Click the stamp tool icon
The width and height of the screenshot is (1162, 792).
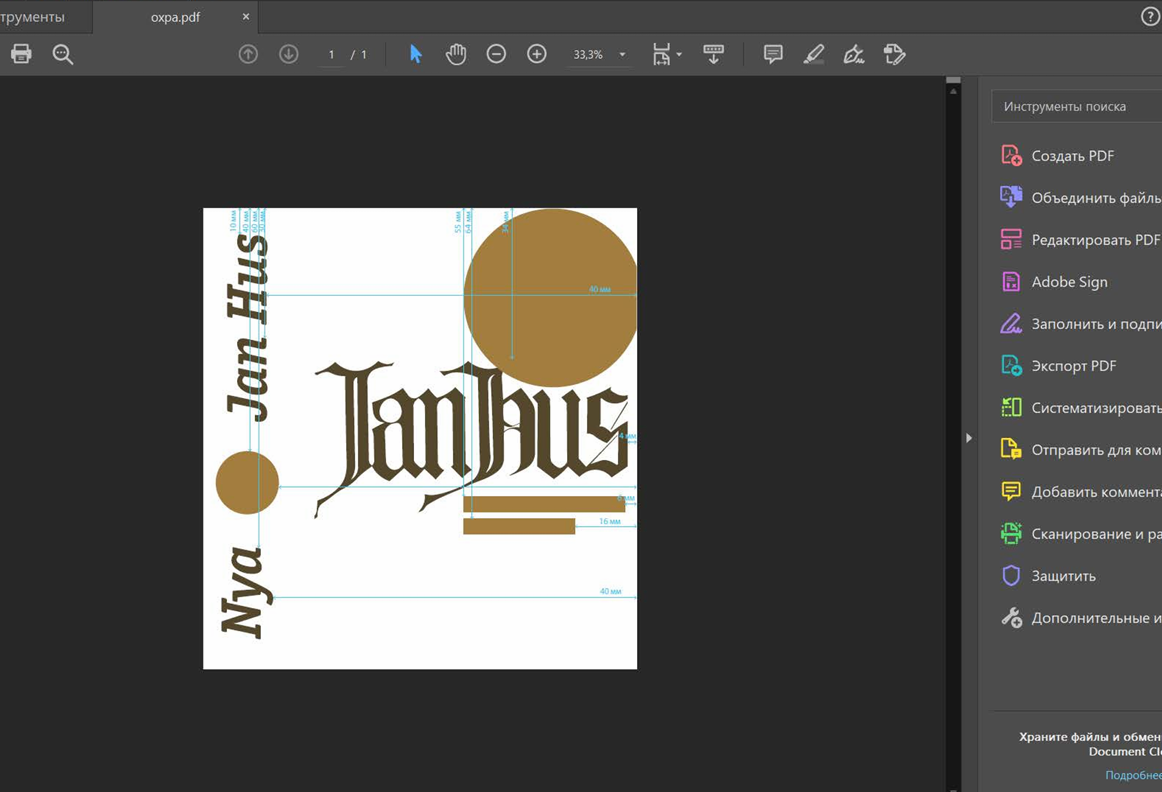coord(894,54)
